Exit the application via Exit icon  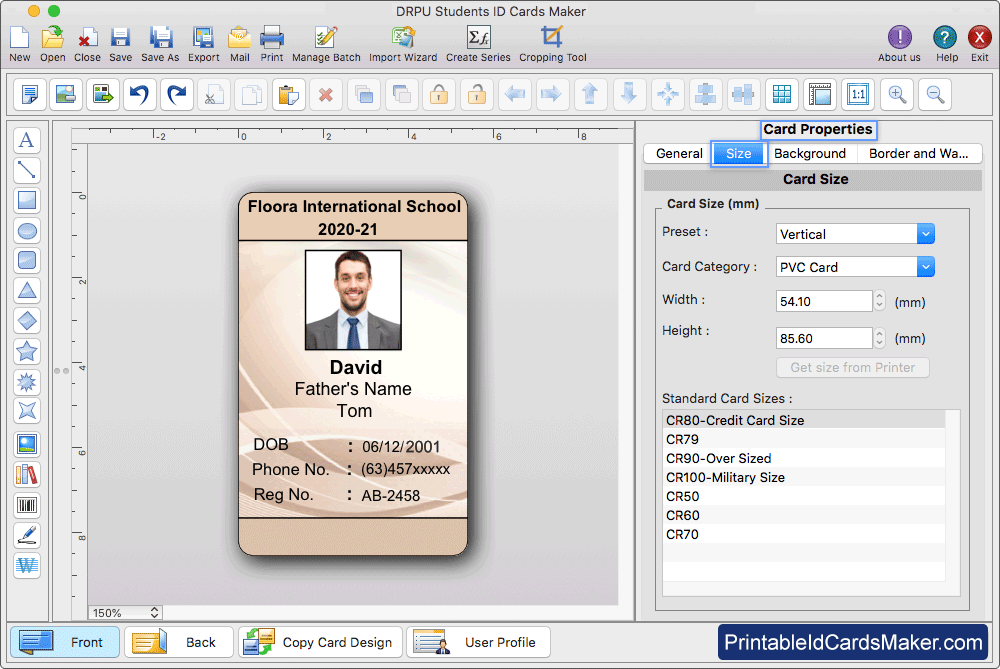(x=979, y=43)
